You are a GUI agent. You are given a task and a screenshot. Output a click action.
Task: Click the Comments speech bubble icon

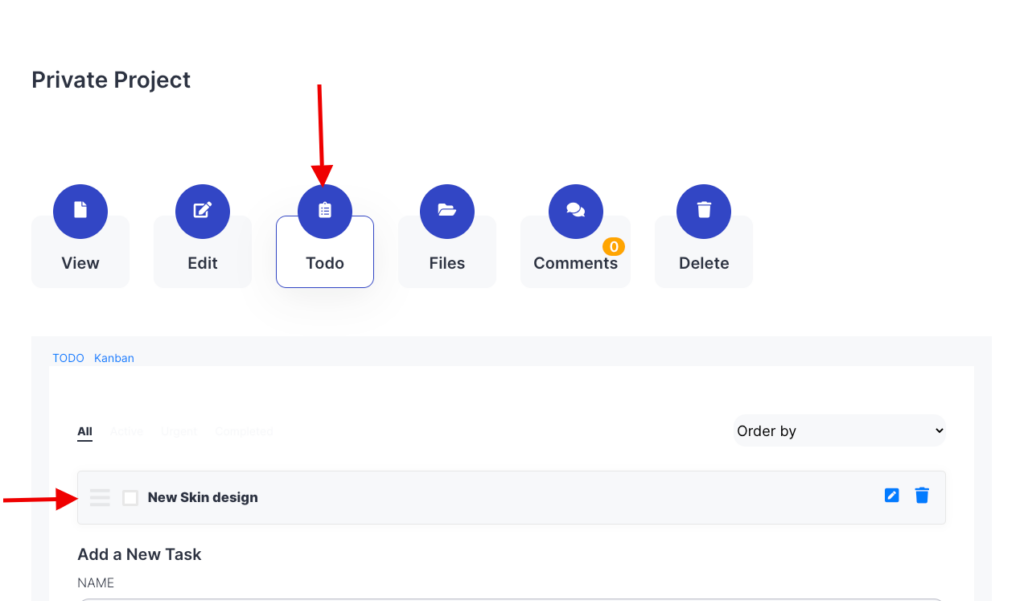pyautogui.click(x=575, y=211)
